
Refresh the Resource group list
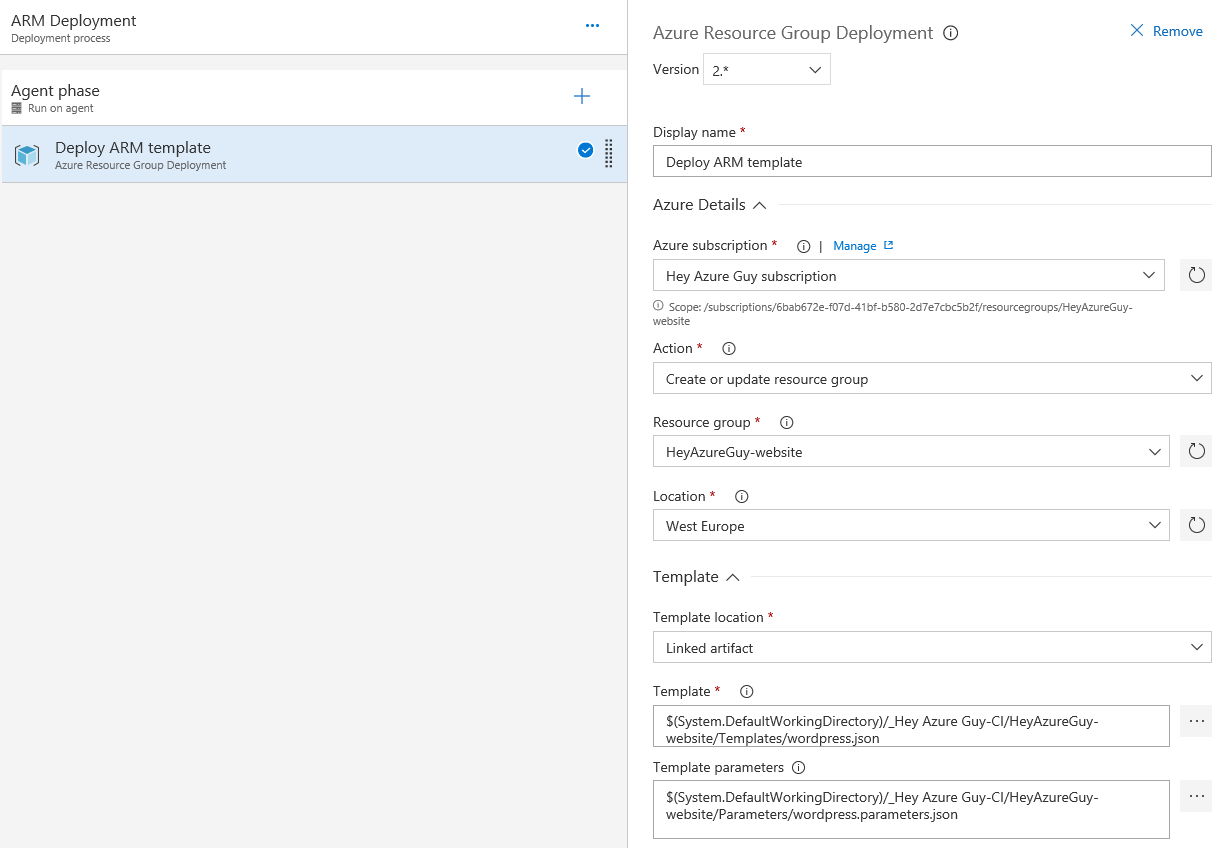click(x=1196, y=451)
